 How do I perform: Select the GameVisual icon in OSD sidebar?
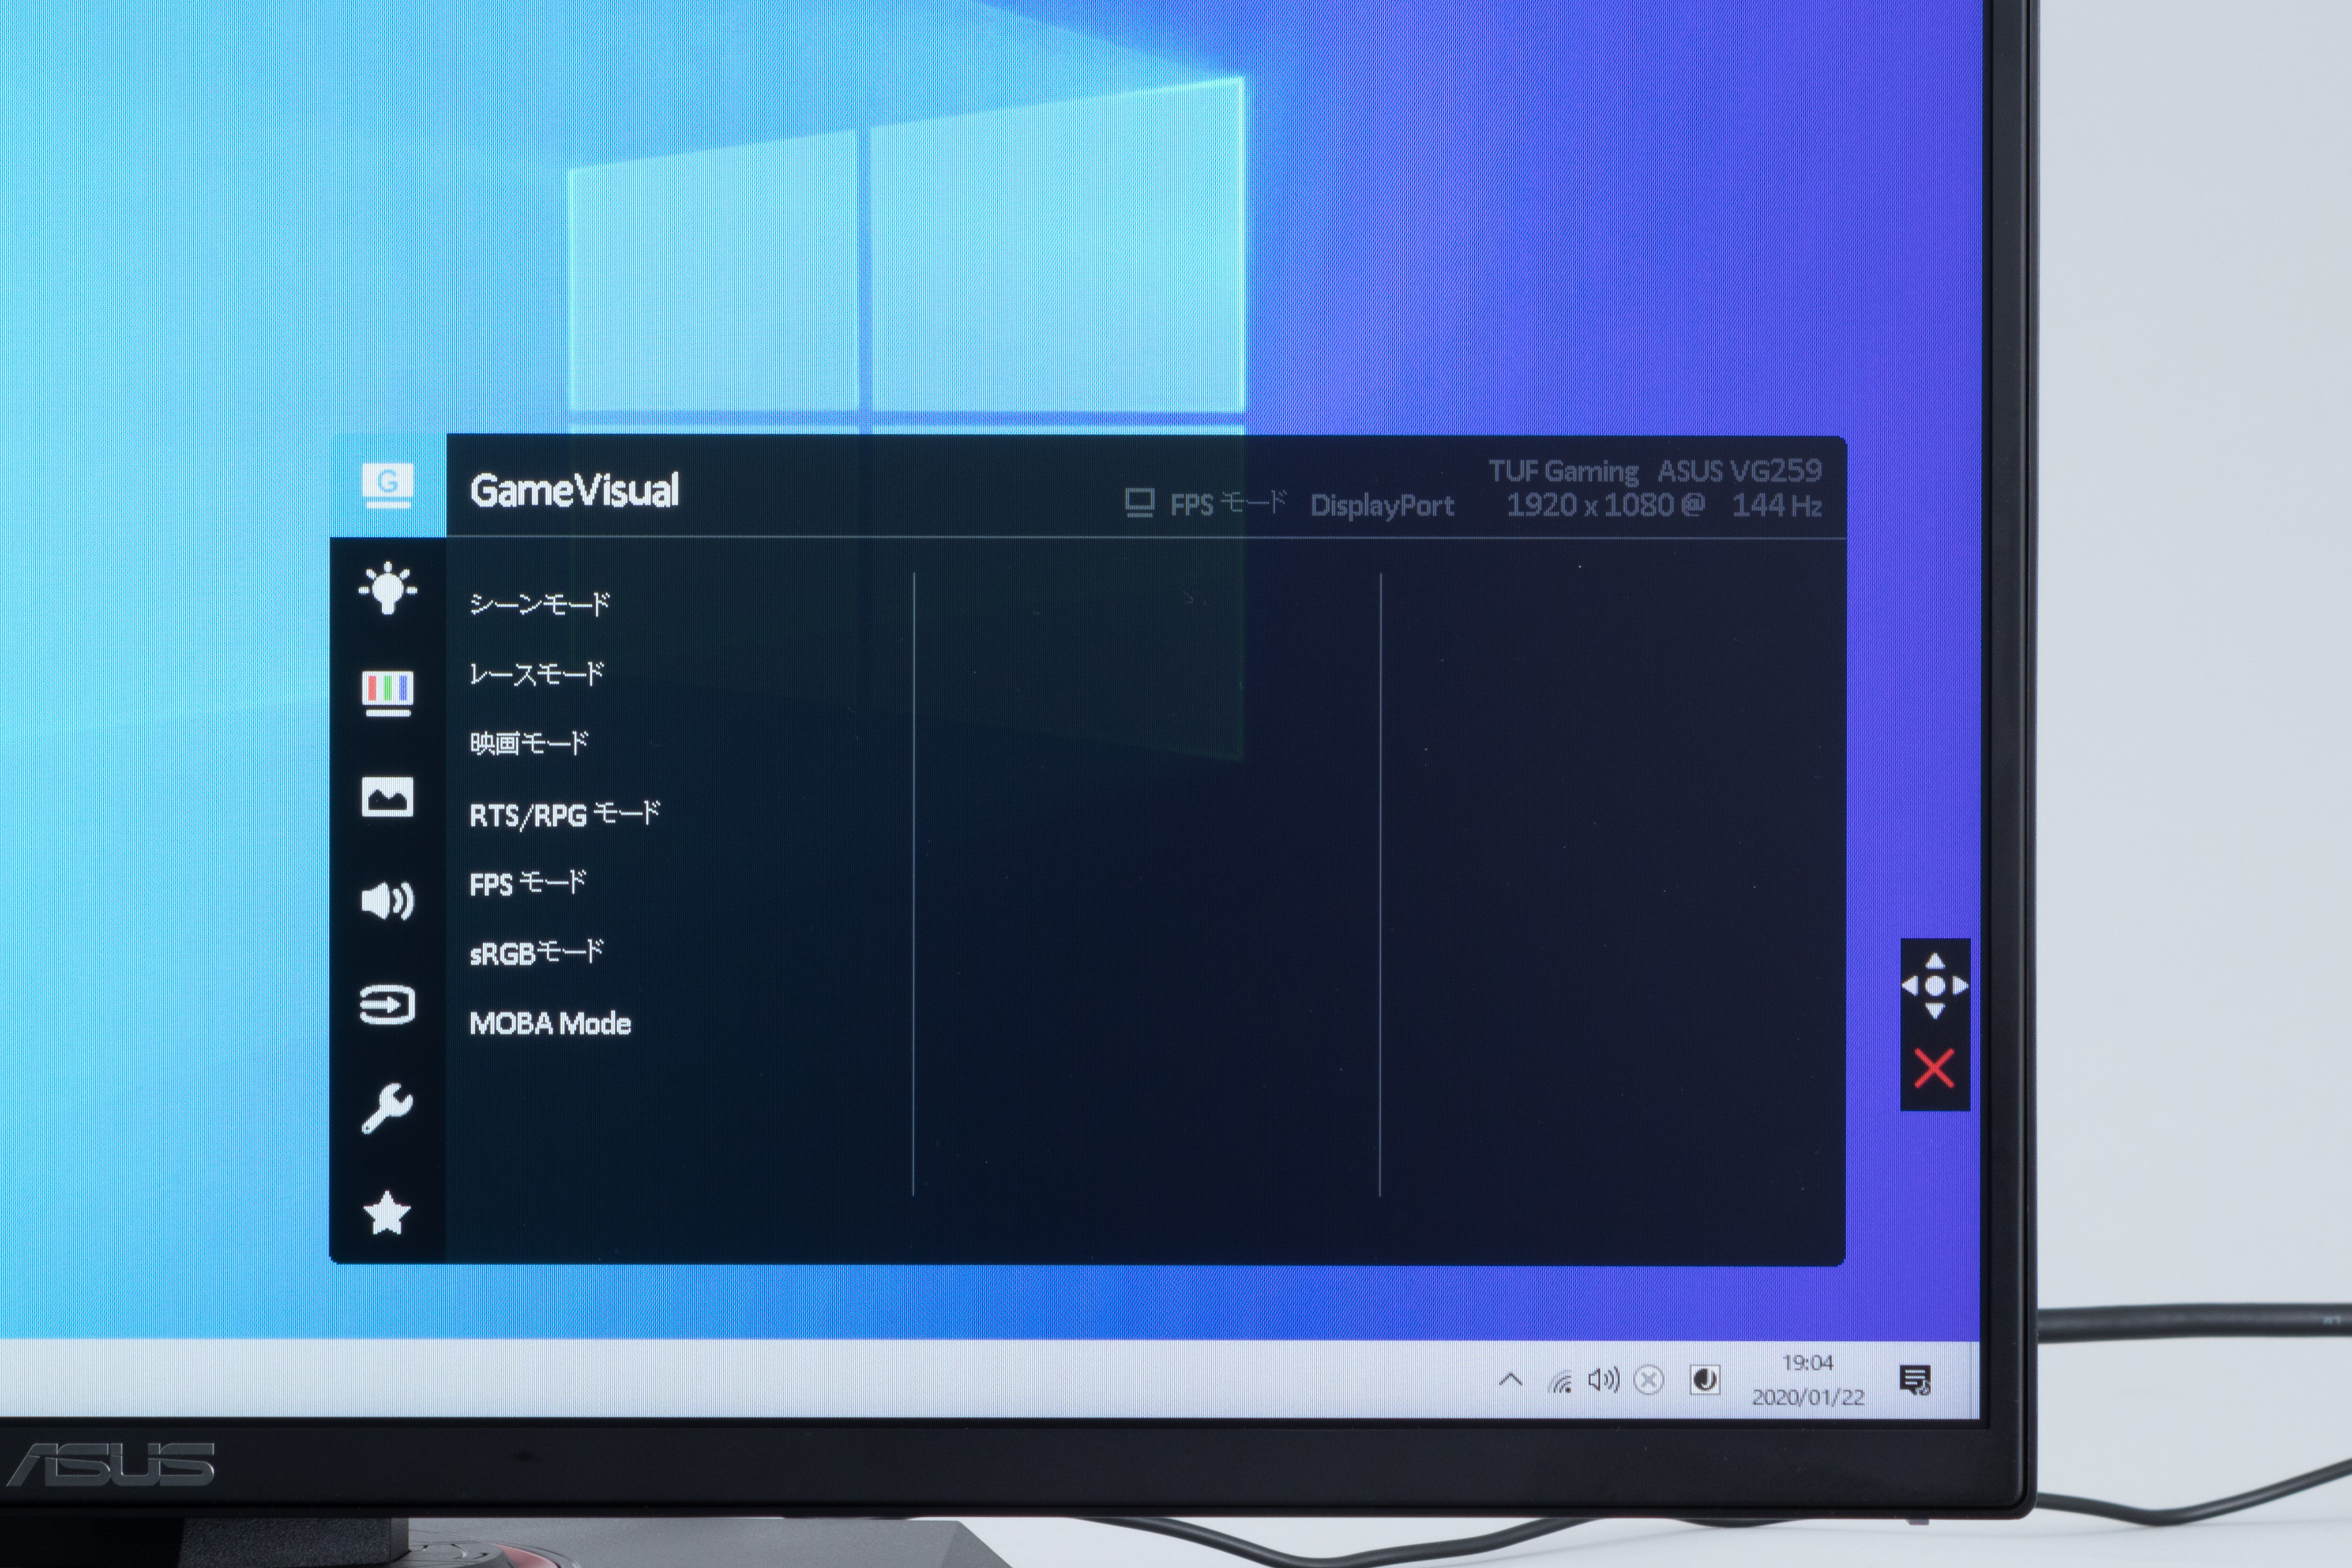[x=387, y=486]
